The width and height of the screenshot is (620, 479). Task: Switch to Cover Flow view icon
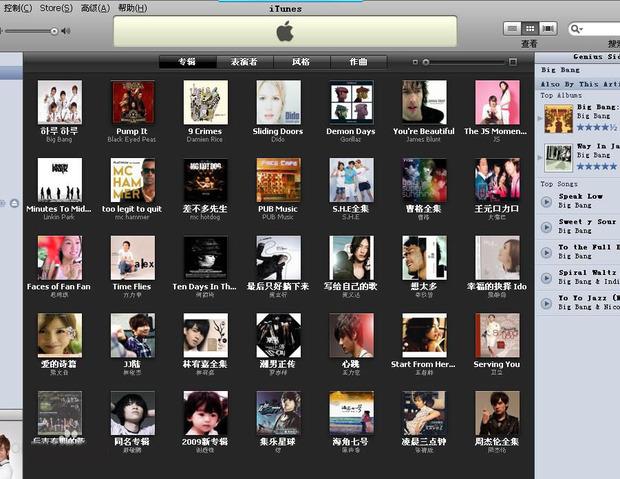[547, 29]
